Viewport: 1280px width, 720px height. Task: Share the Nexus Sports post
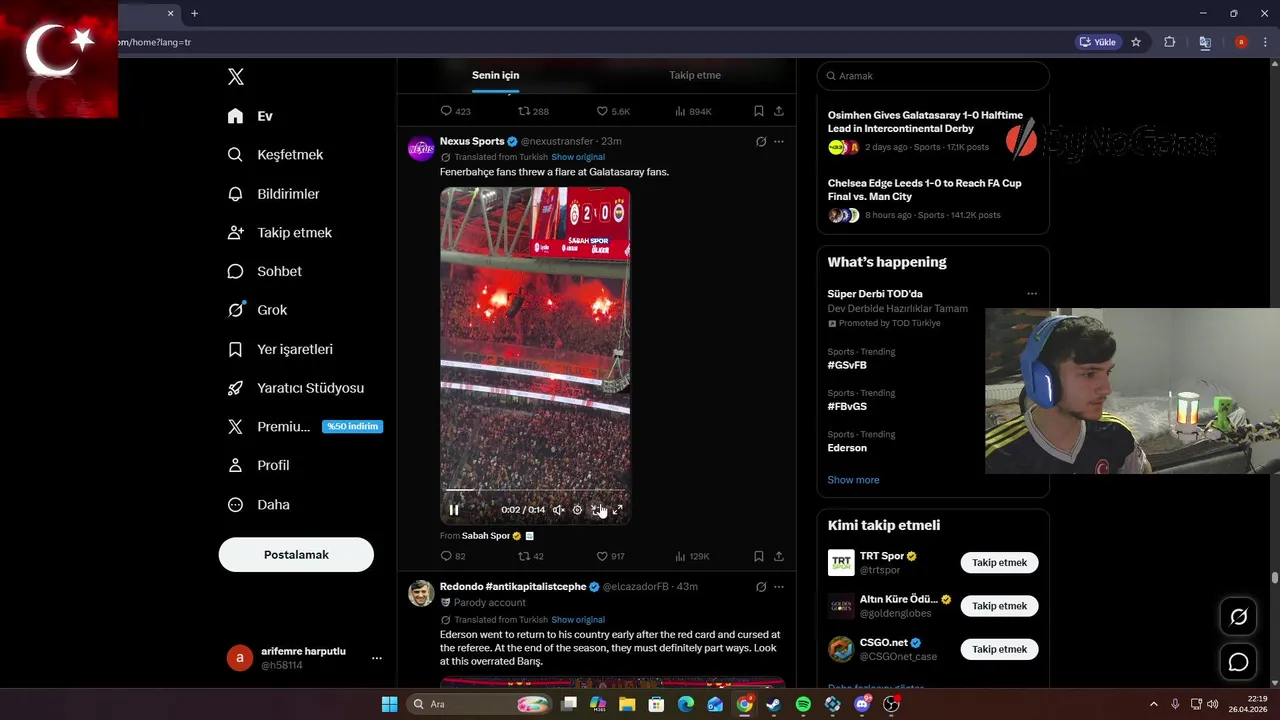pyautogui.click(x=779, y=556)
